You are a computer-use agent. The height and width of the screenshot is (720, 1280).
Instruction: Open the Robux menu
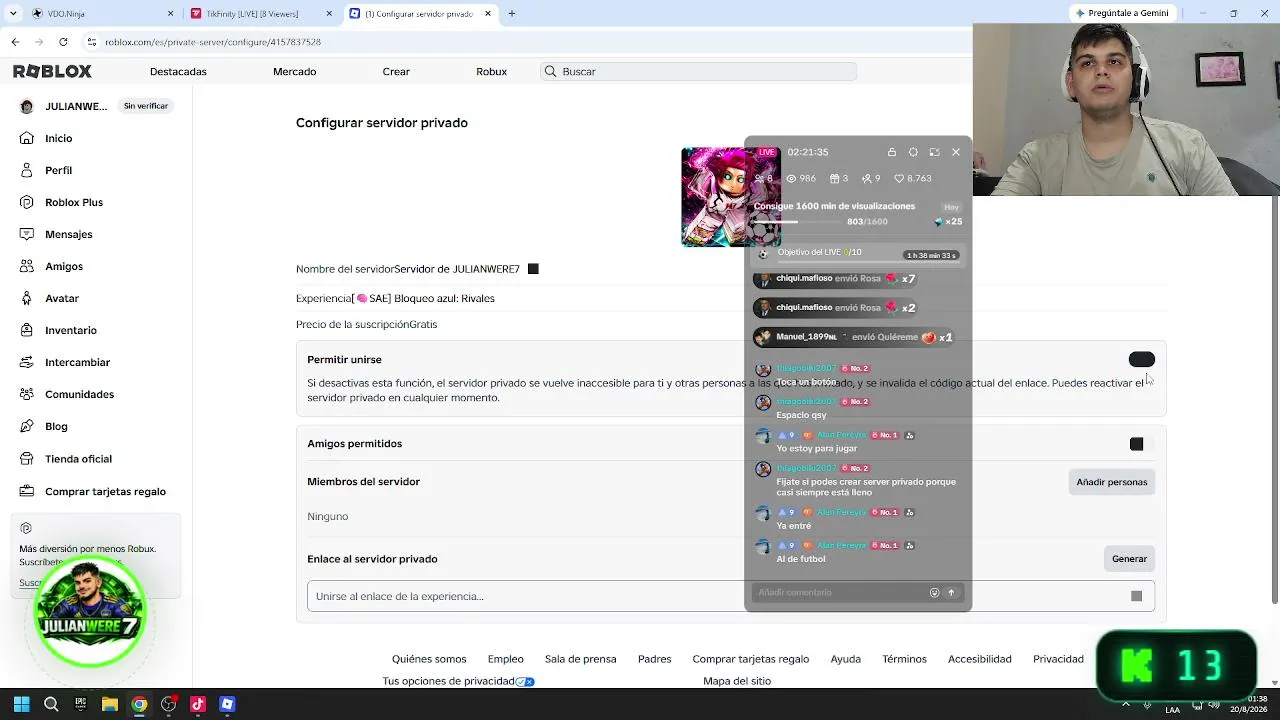pyautogui.click(x=492, y=72)
